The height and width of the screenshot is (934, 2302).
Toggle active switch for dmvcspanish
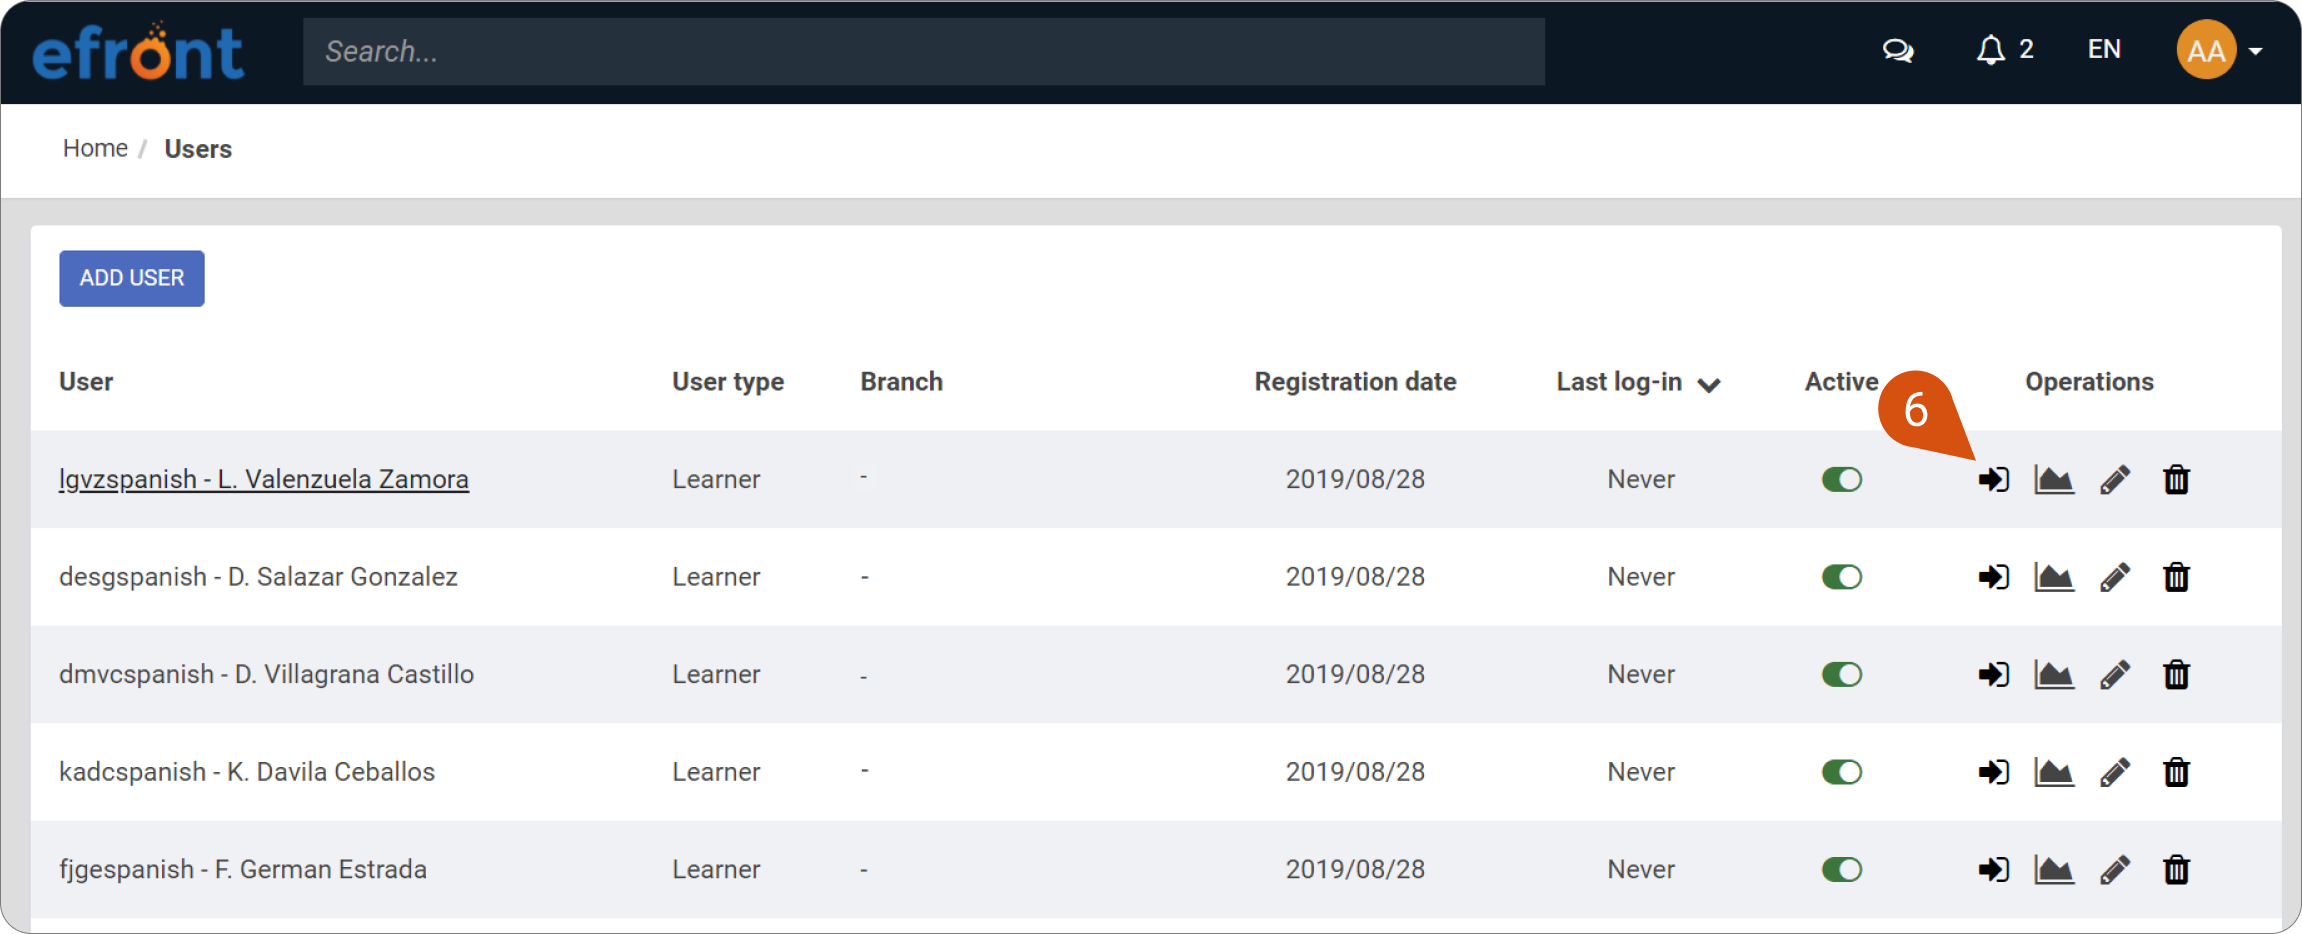[1841, 675]
